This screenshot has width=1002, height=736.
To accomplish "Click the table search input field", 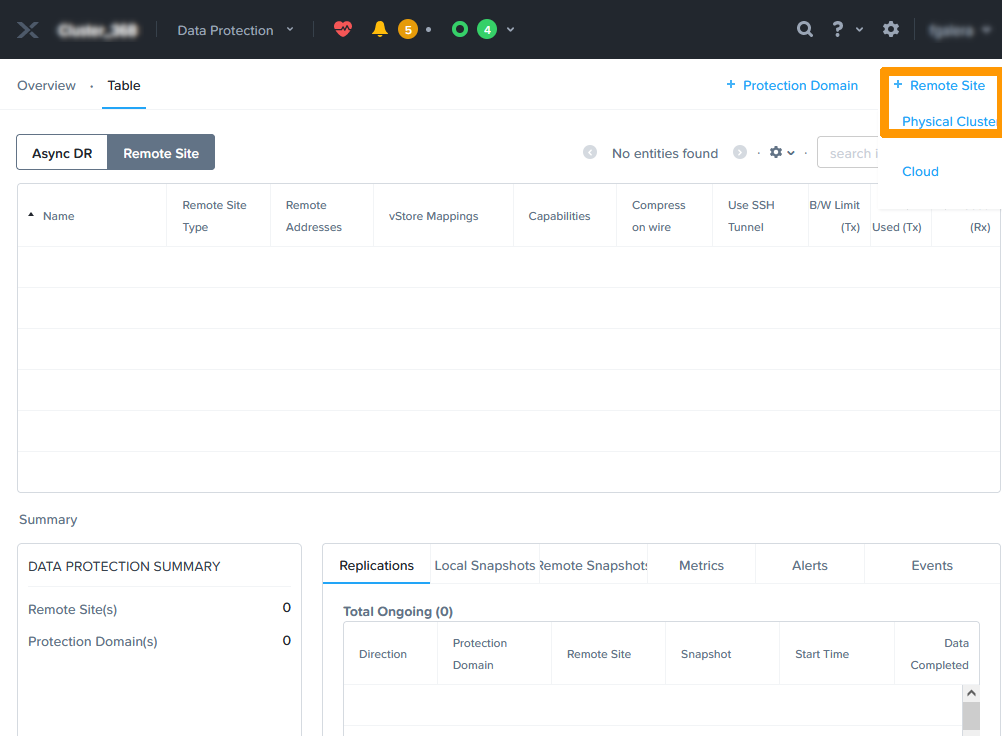I will [x=852, y=153].
